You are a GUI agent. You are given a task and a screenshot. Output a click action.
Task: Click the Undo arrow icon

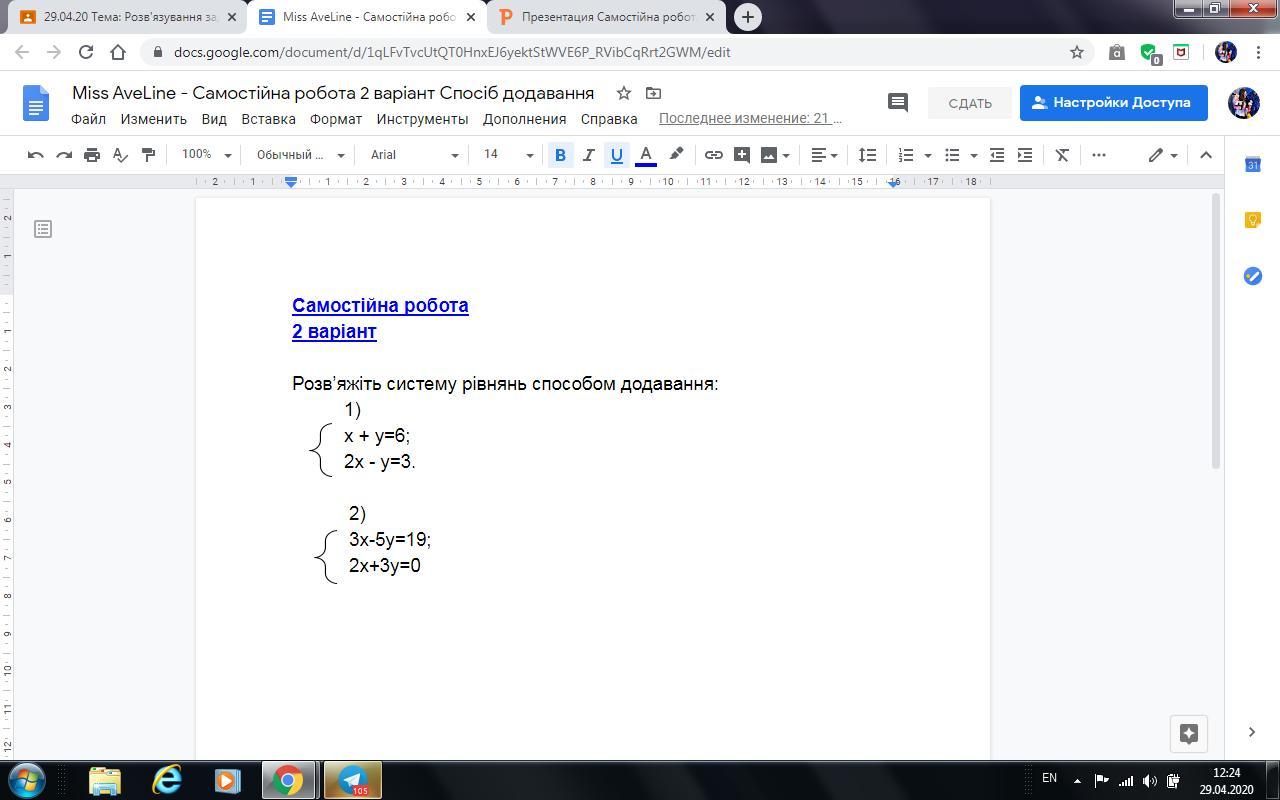36,155
